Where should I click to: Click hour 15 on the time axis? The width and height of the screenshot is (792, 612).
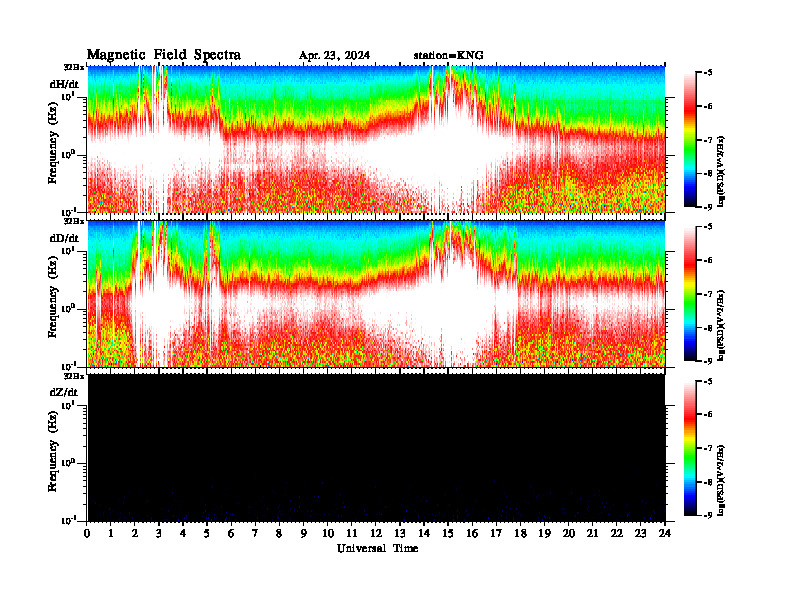(x=448, y=533)
